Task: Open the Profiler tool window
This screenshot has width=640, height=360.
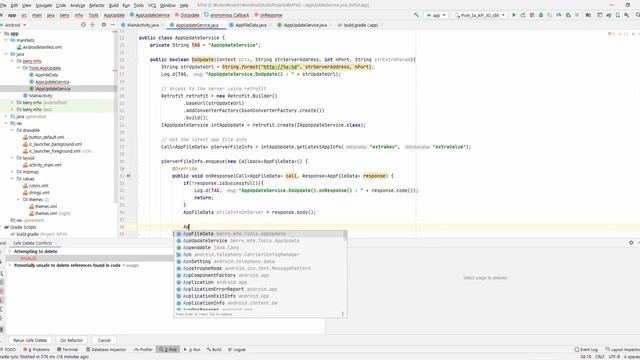Action: click(143, 349)
